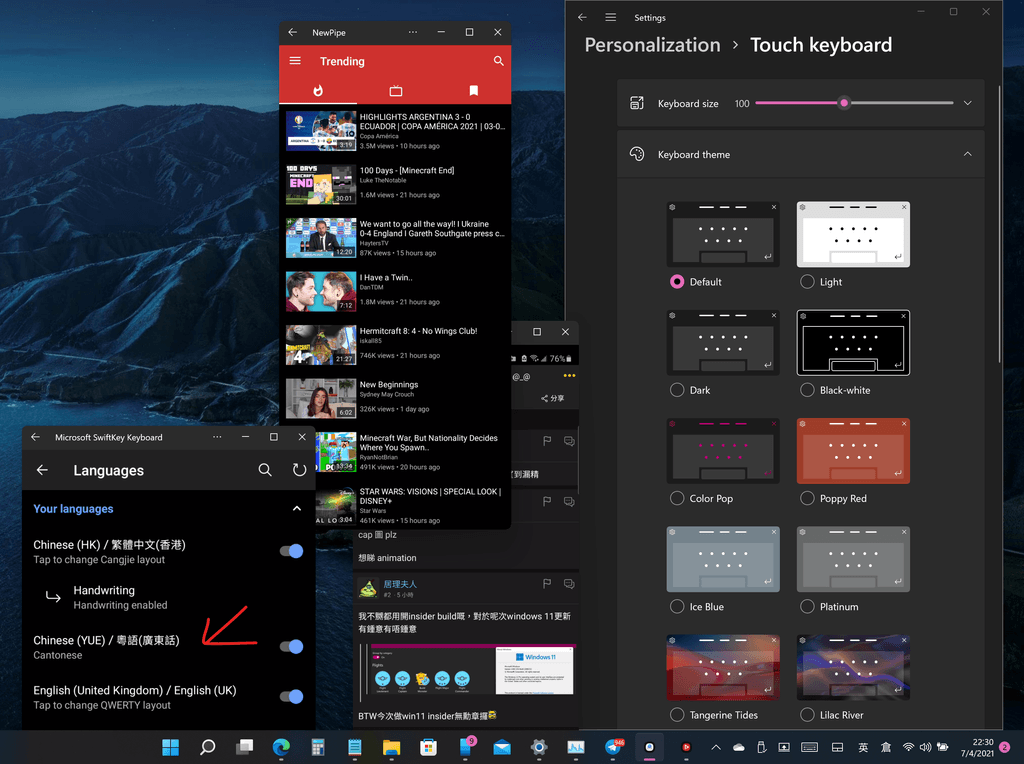Click the NewPipe search icon
The image size is (1024, 764).
pyautogui.click(x=498, y=61)
